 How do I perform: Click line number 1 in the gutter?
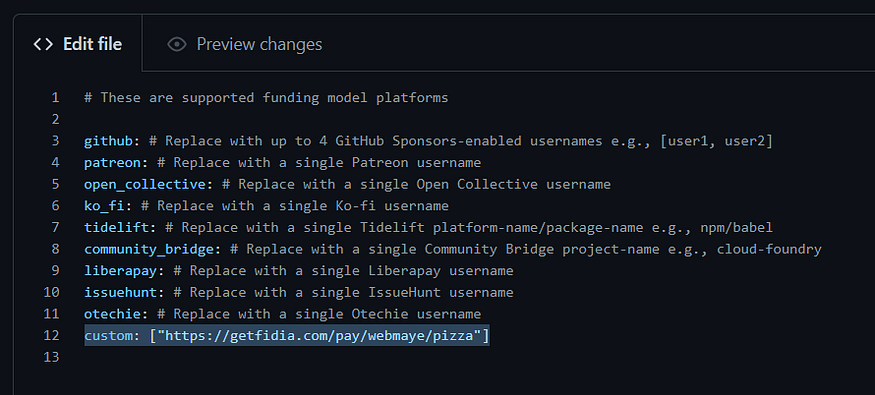pyautogui.click(x=55, y=98)
